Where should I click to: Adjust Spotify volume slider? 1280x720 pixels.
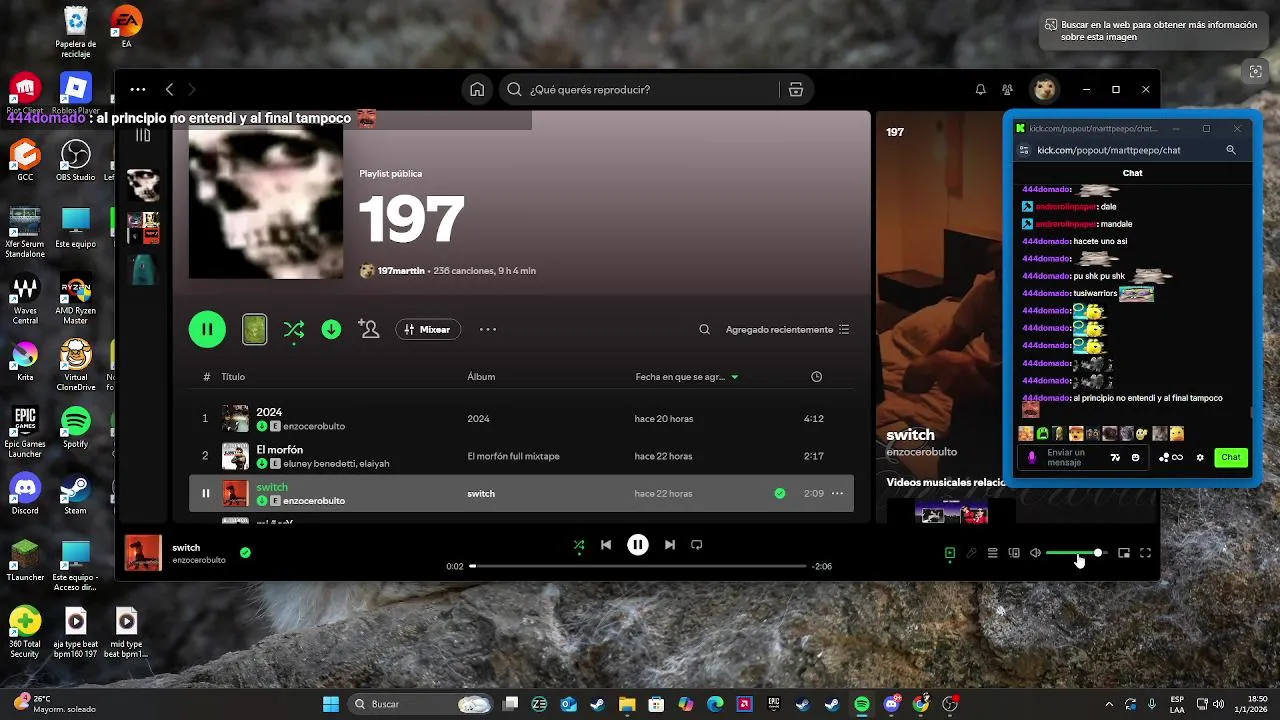pos(1075,553)
